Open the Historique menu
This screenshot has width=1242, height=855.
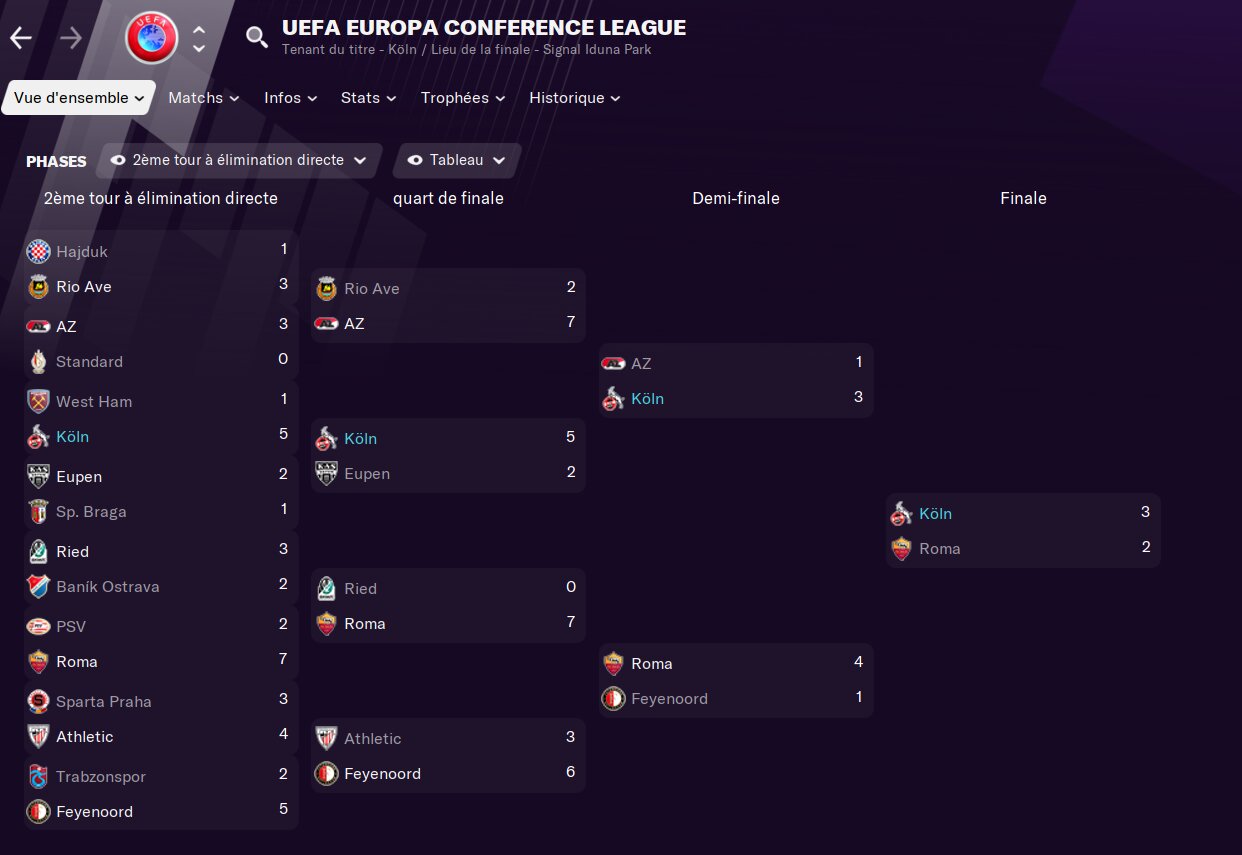(x=575, y=98)
